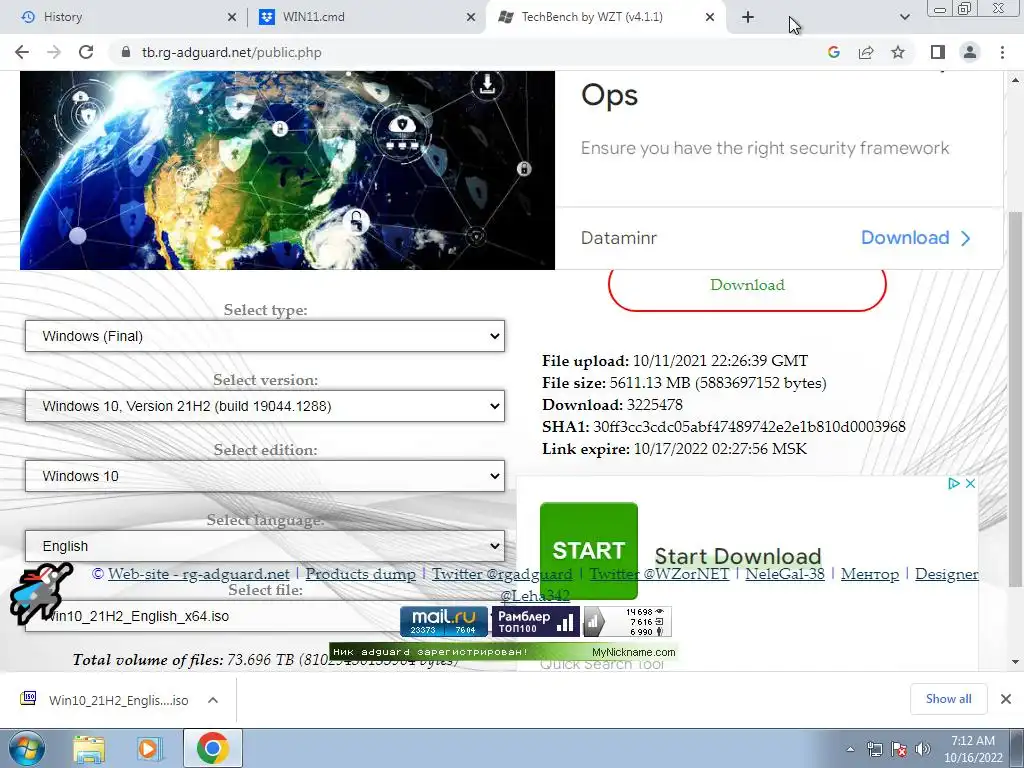Click the Google icon in address bar
The image size is (1024, 768).
coord(833,52)
